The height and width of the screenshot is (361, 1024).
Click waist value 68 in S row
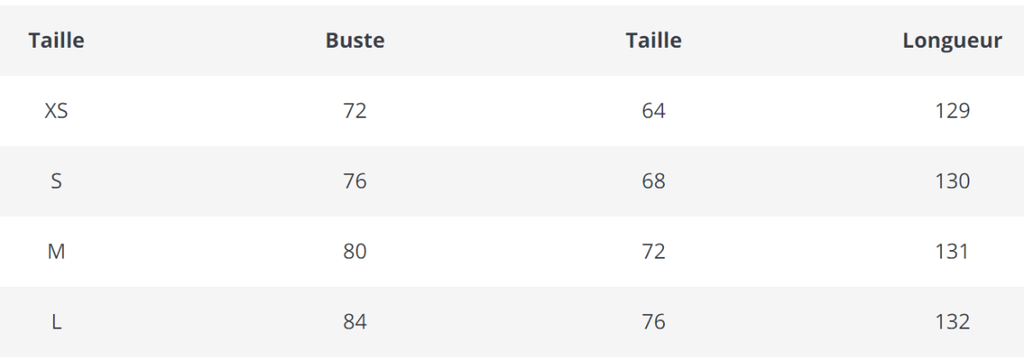point(654,181)
